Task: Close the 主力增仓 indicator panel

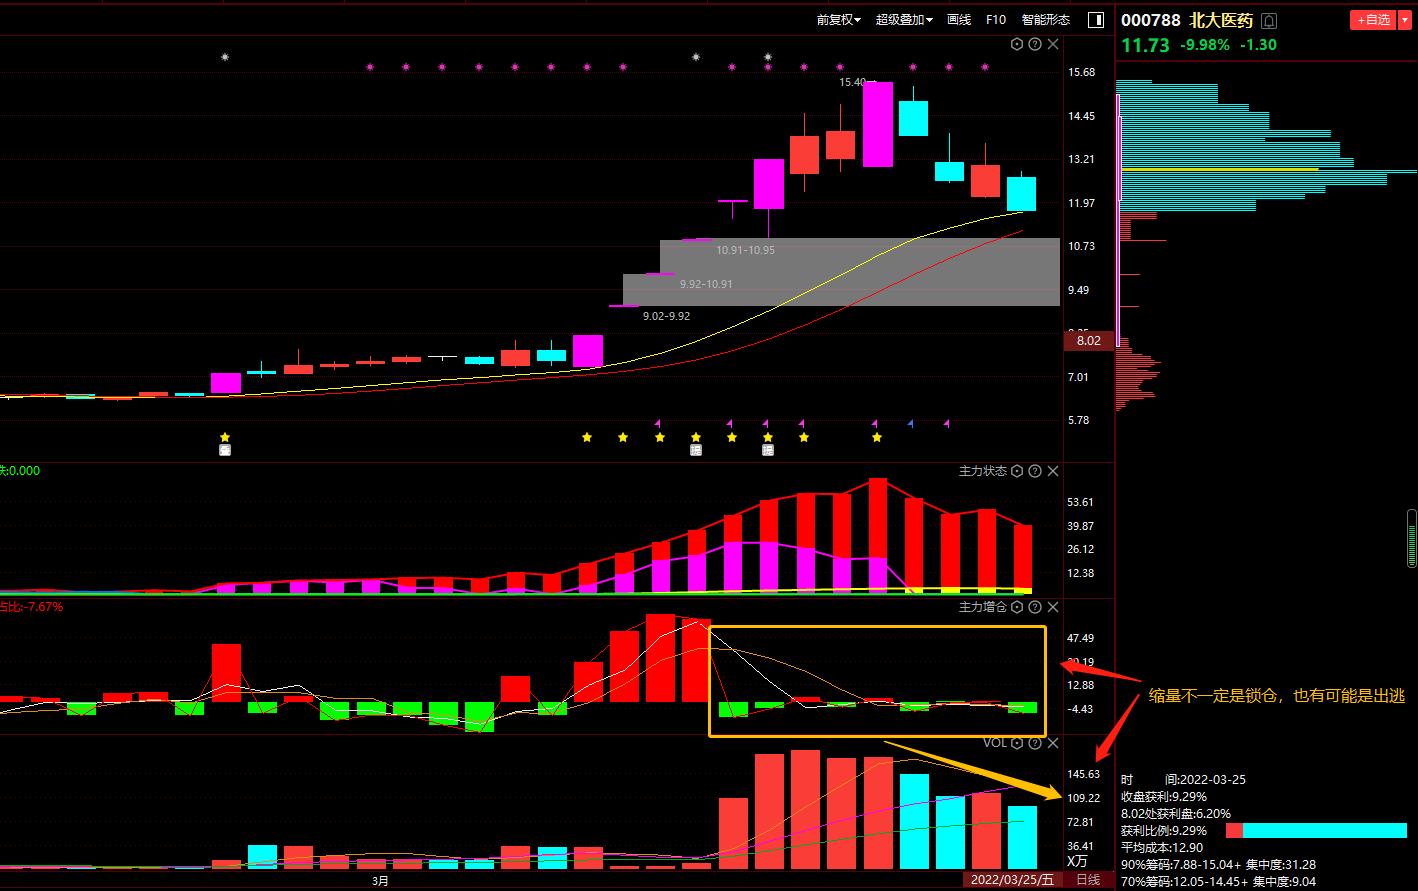Action: point(1053,607)
